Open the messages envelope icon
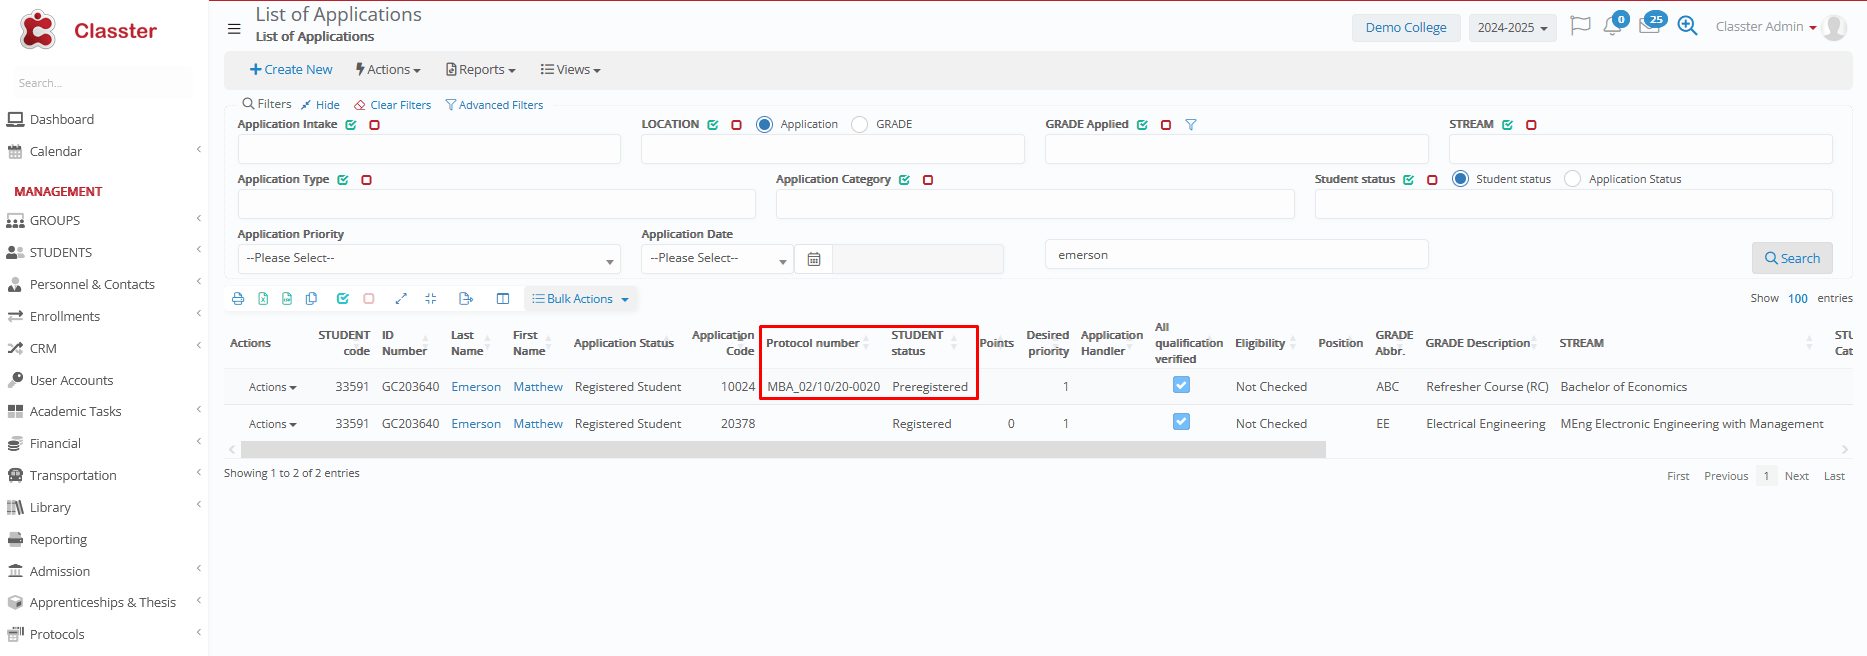Screen dimensions: 1867x656 (x=1649, y=27)
